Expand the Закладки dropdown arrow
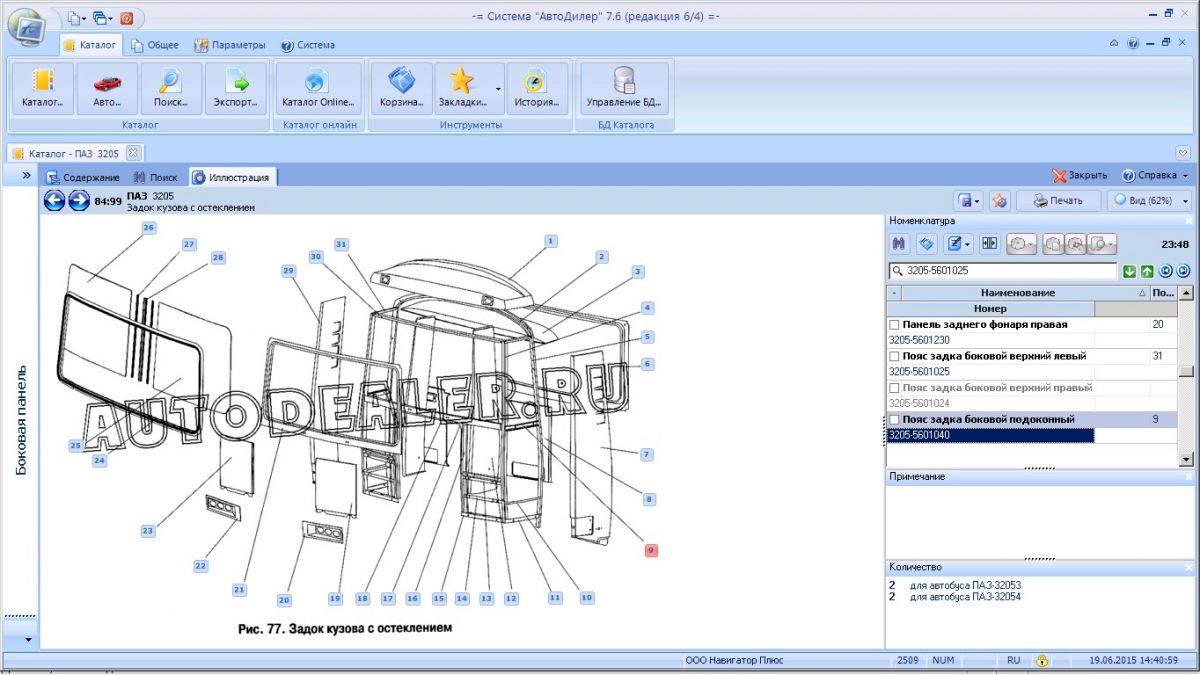 (498, 88)
